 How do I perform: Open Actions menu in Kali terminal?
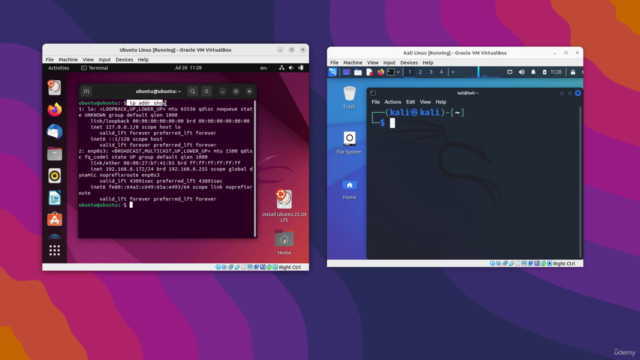pos(393,102)
